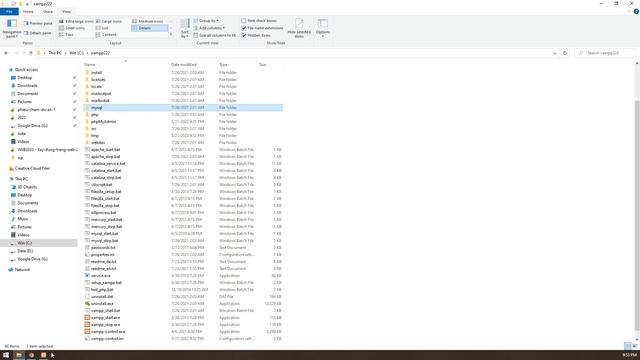Select Medium icons layout
The image size is (640, 360).
coord(148,21)
